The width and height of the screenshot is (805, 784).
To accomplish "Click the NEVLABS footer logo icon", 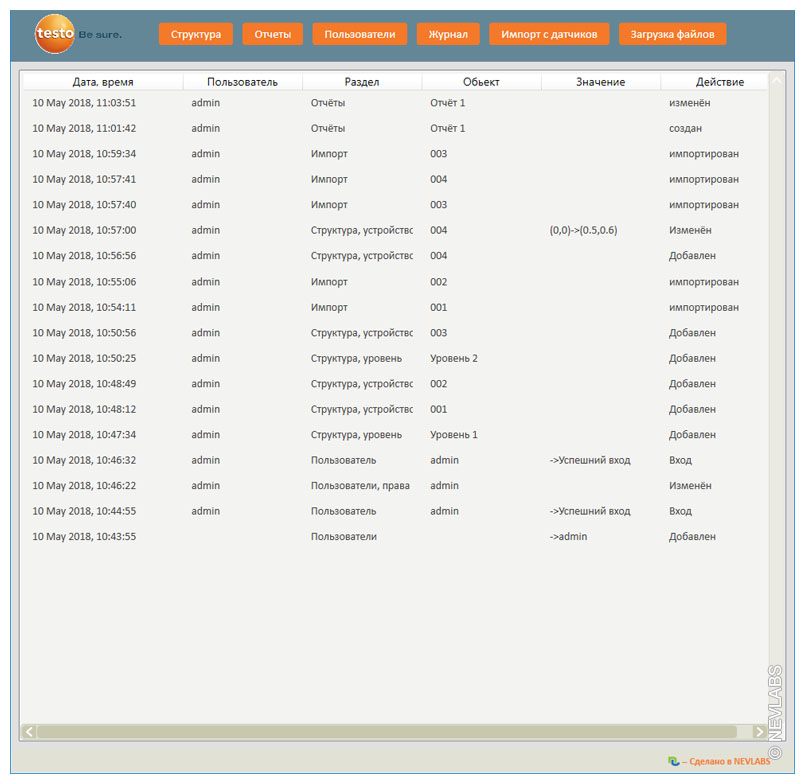I will pos(674,762).
